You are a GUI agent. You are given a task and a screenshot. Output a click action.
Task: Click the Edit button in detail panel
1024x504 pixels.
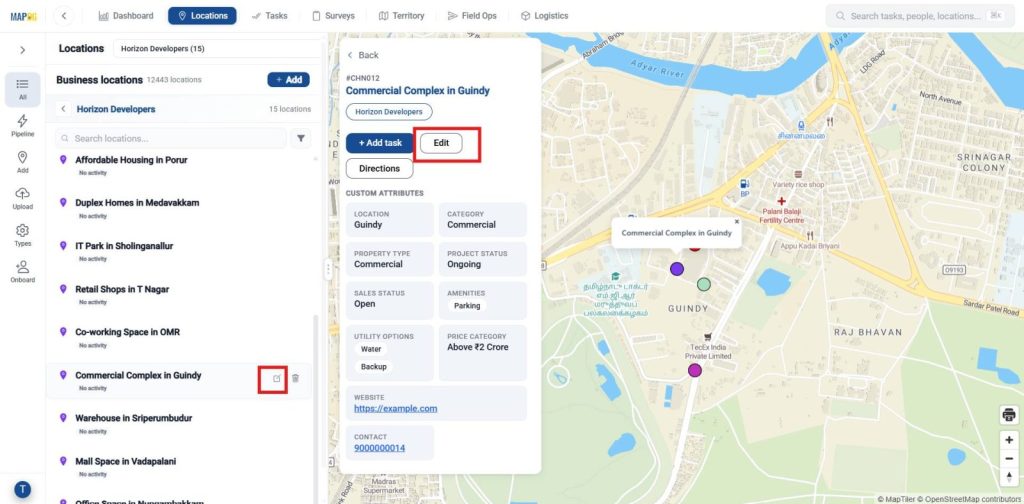coord(441,143)
